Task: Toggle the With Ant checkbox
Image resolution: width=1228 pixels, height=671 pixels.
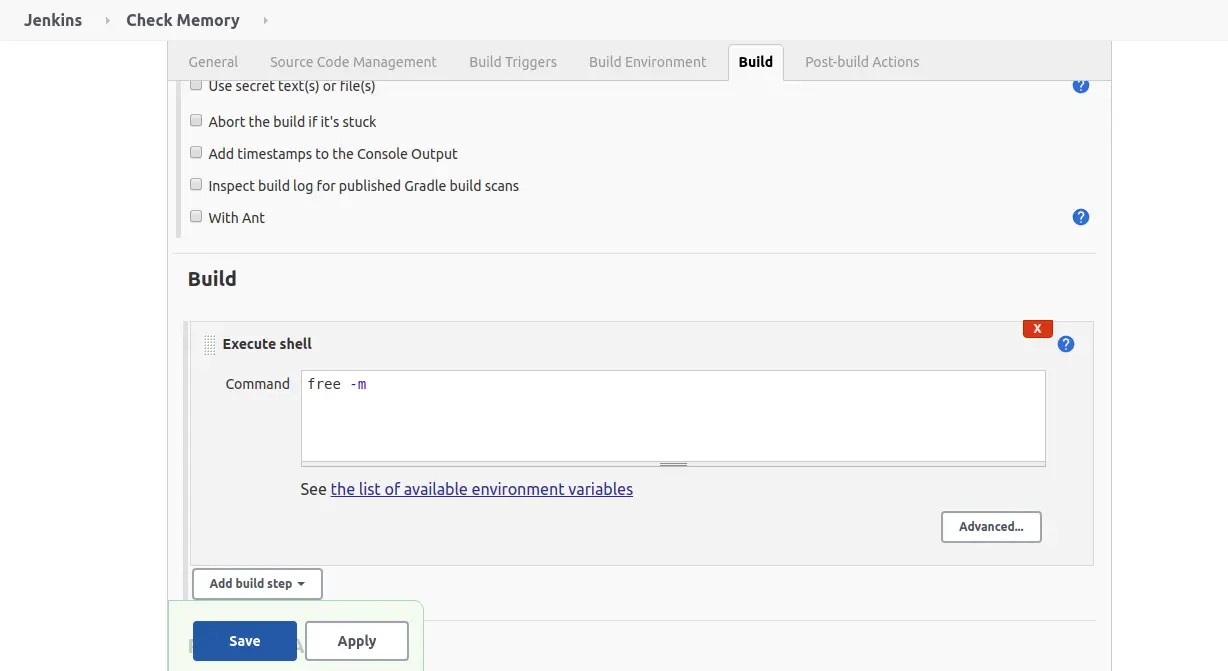Action: [196, 217]
